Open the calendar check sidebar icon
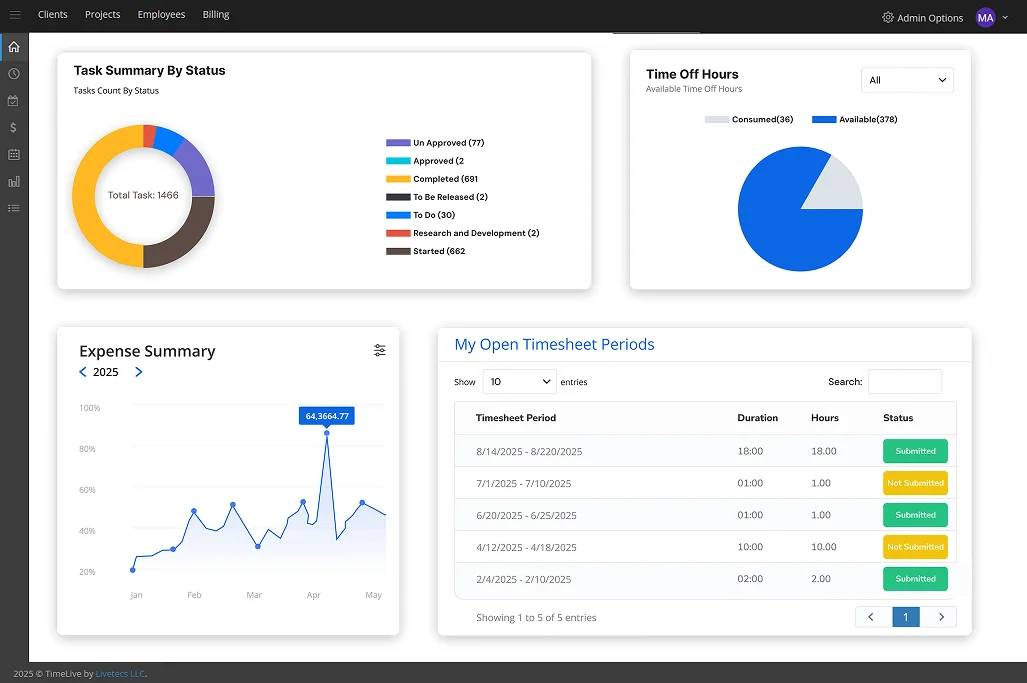 (14, 101)
